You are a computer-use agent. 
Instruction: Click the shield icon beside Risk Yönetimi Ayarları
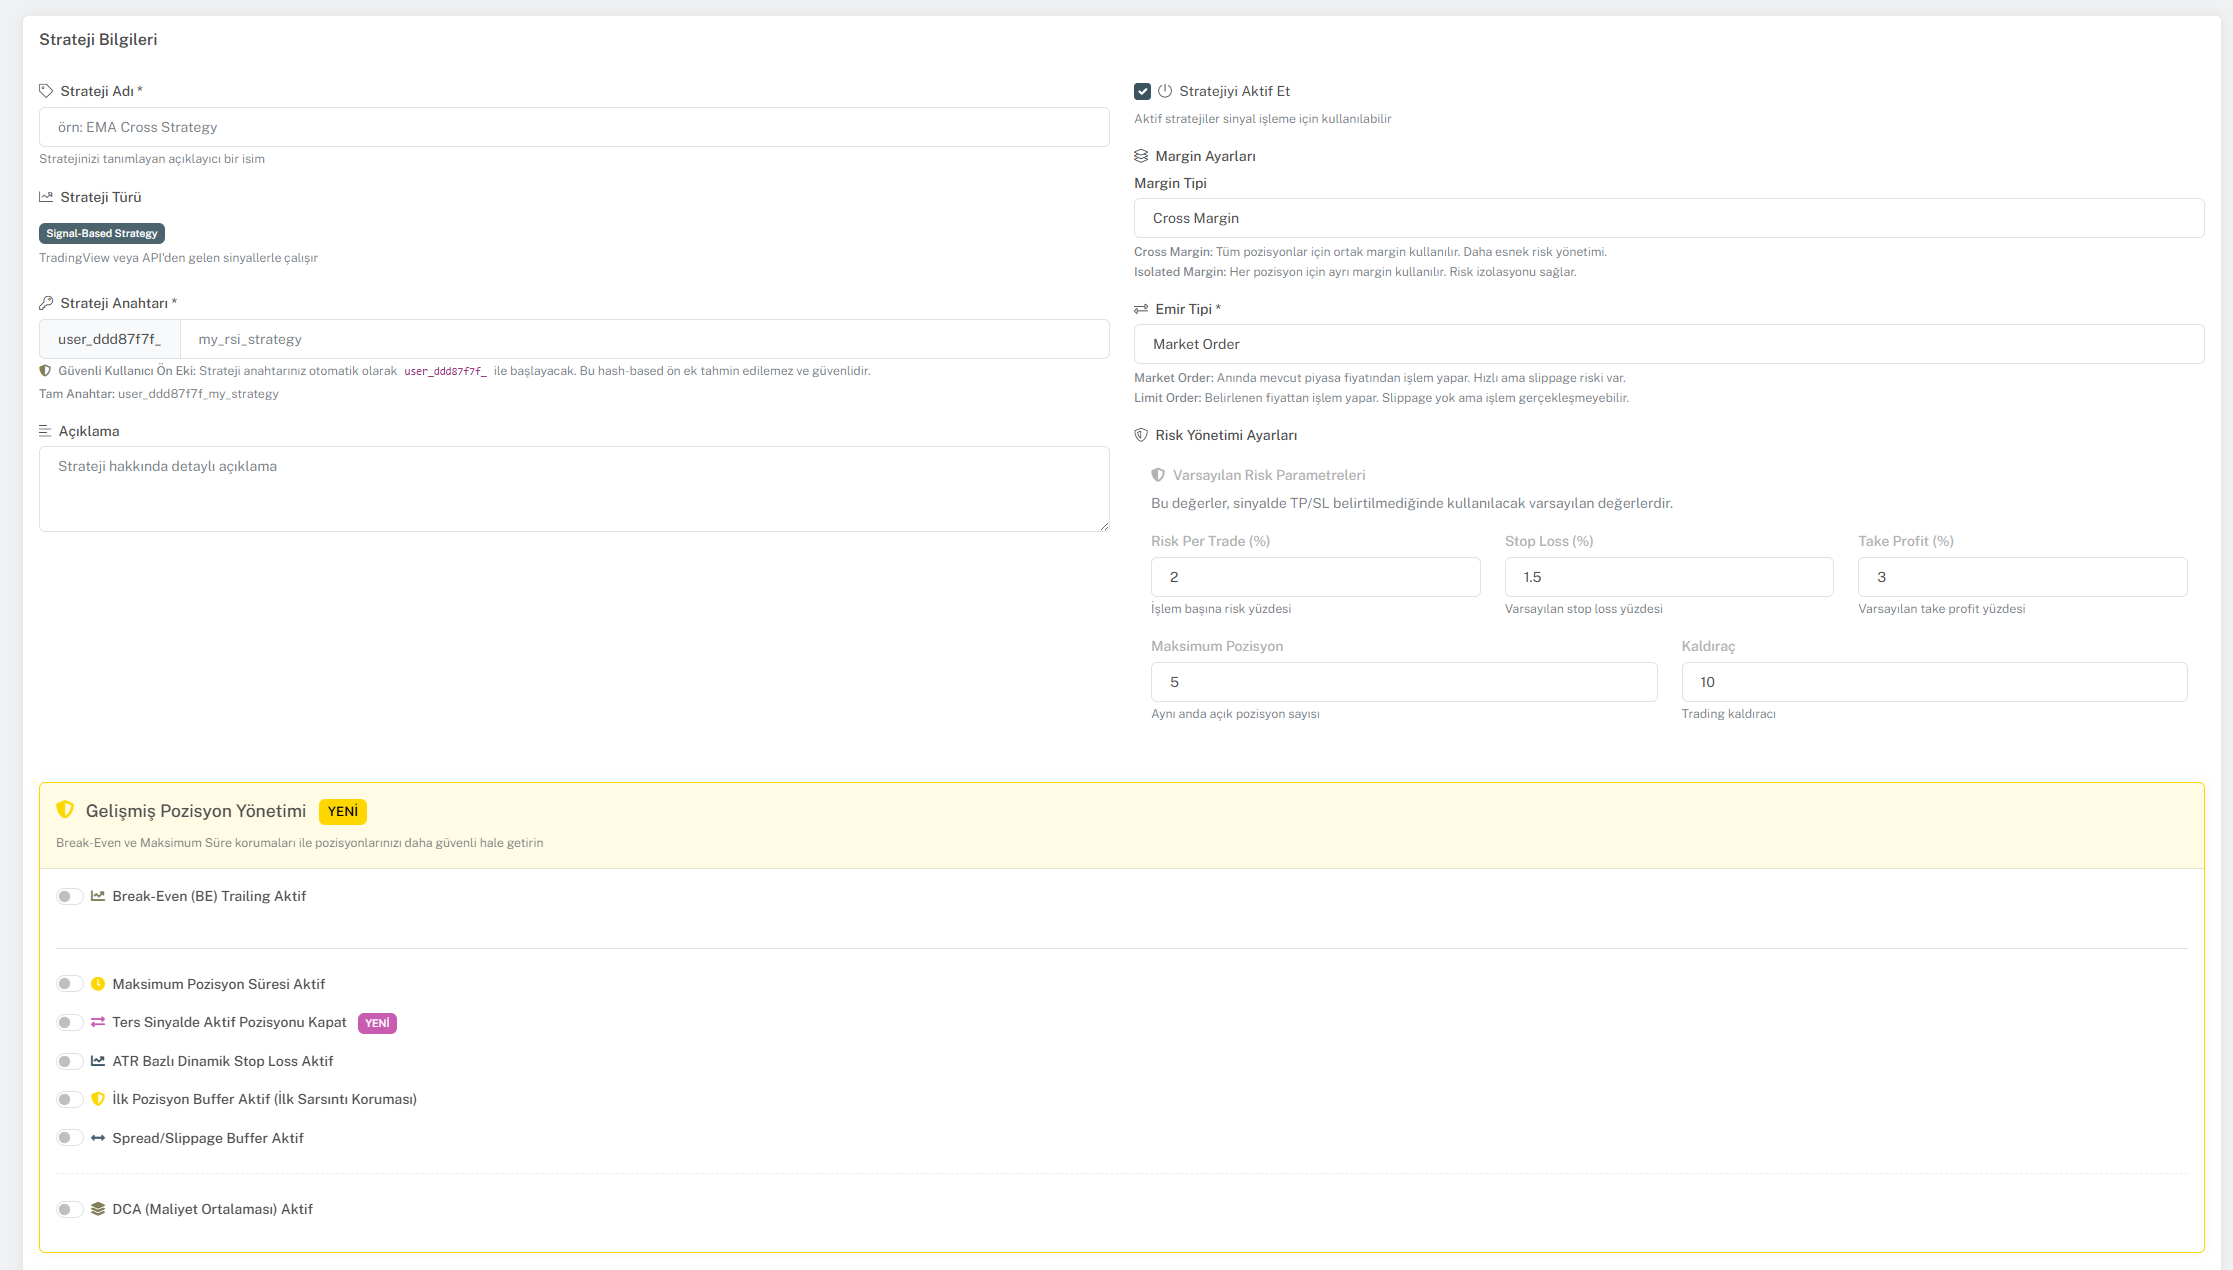pyautogui.click(x=1141, y=435)
